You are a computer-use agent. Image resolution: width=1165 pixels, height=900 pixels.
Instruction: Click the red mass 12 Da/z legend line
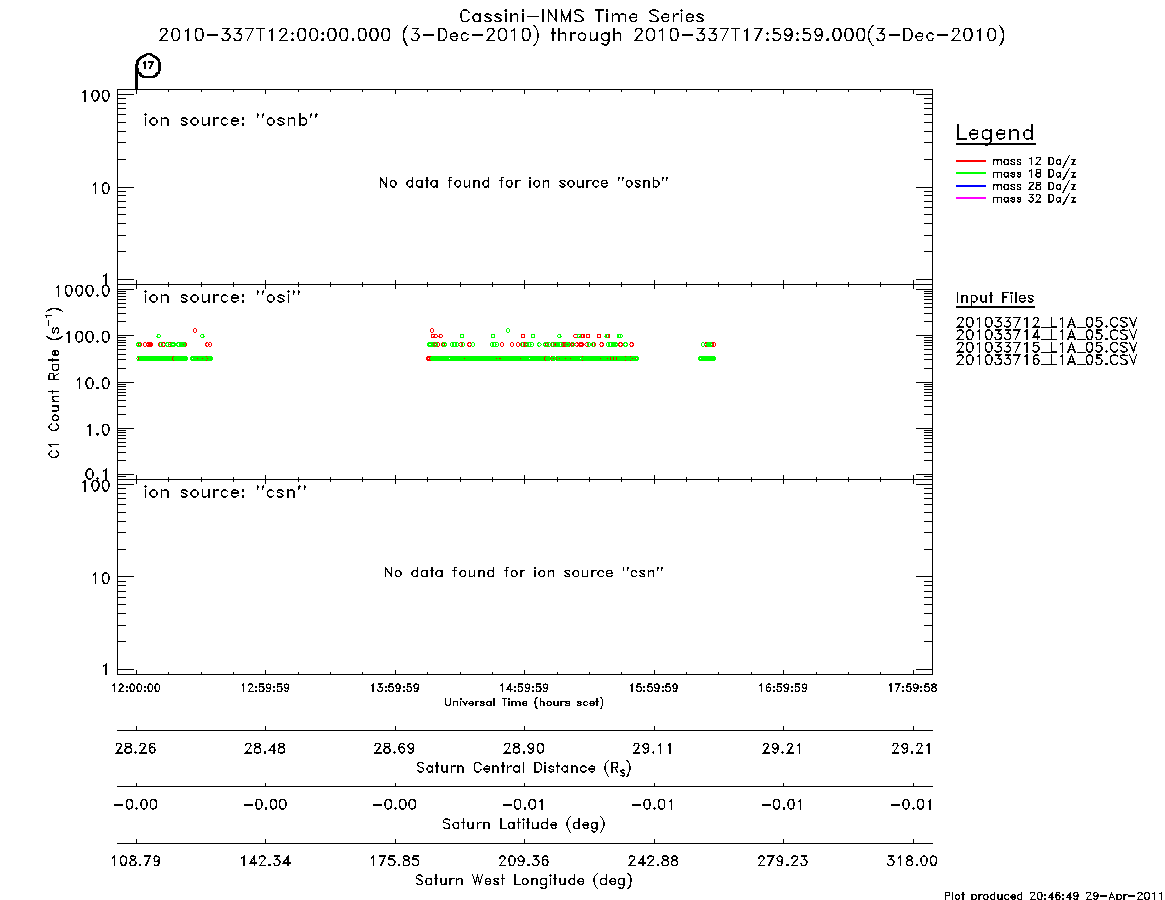pos(970,161)
